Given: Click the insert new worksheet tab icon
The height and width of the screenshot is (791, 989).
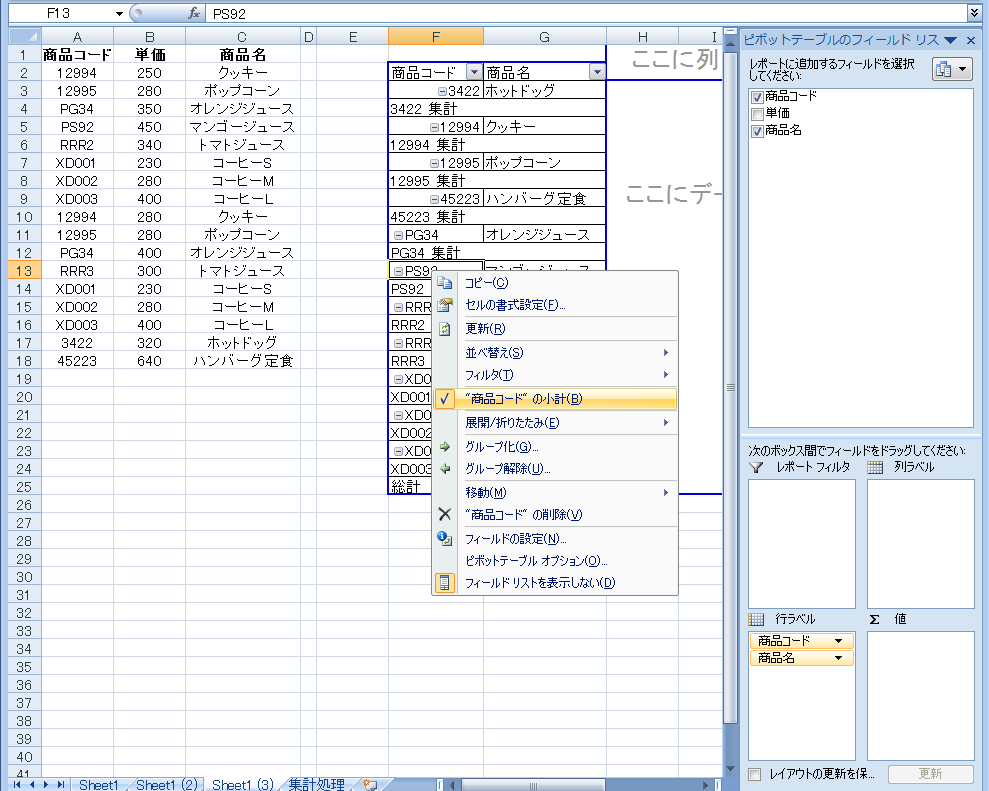Looking at the screenshot, I should [369, 785].
